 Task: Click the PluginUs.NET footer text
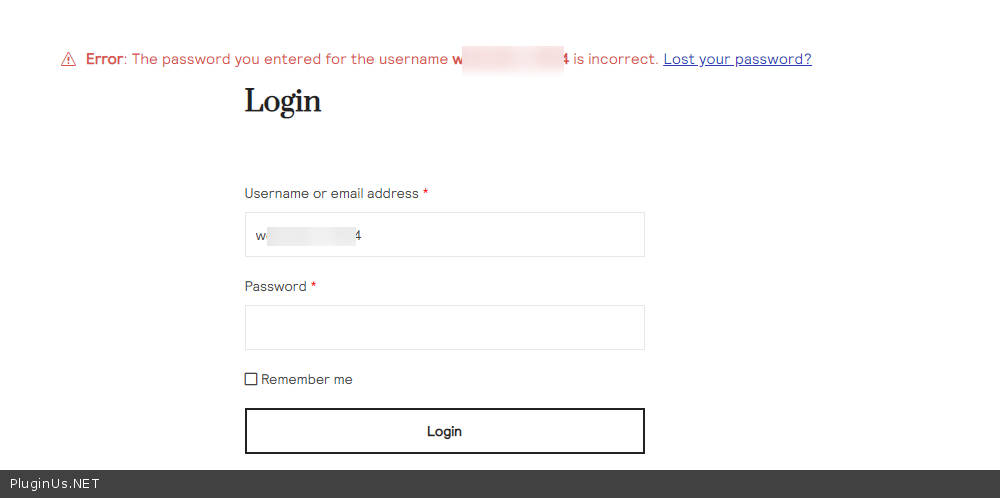[x=54, y=484]
